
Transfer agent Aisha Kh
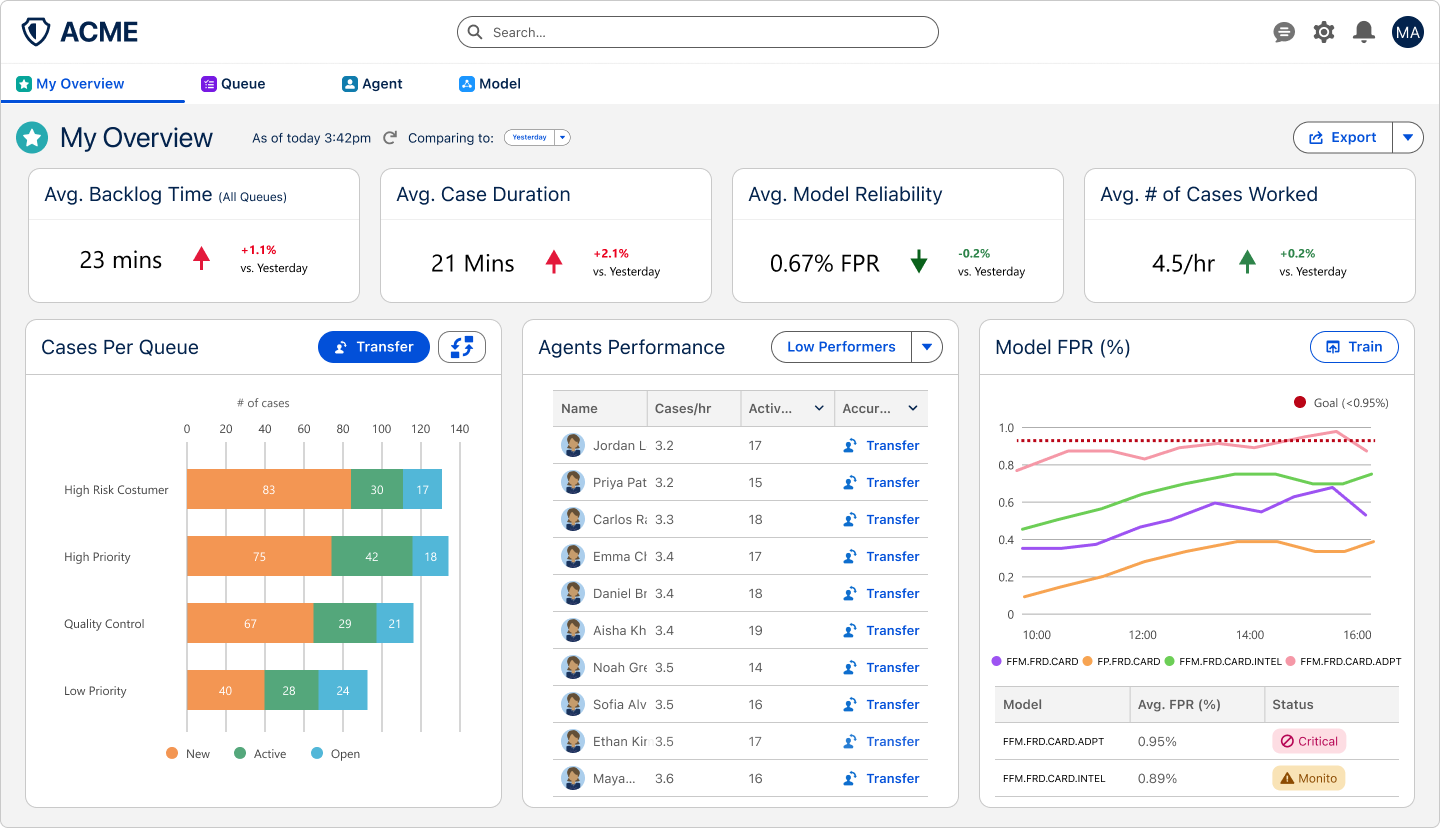881,631
